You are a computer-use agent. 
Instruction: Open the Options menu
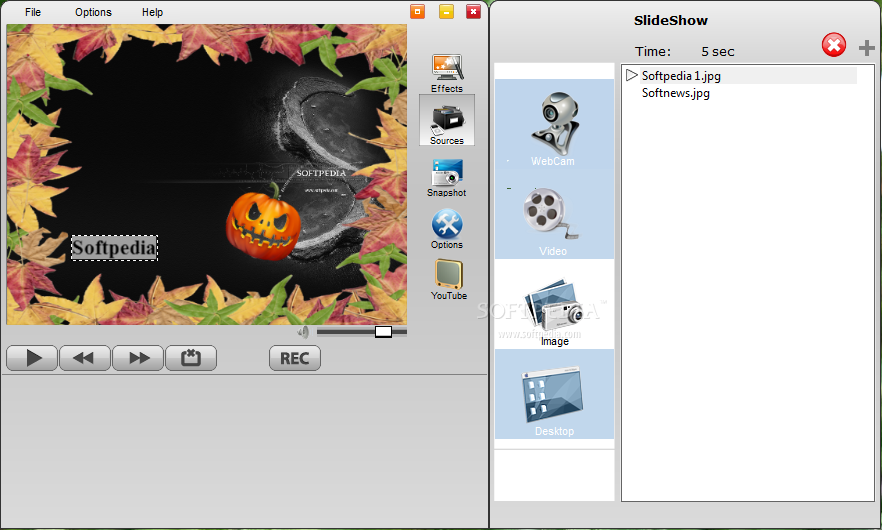pos(93,12)
